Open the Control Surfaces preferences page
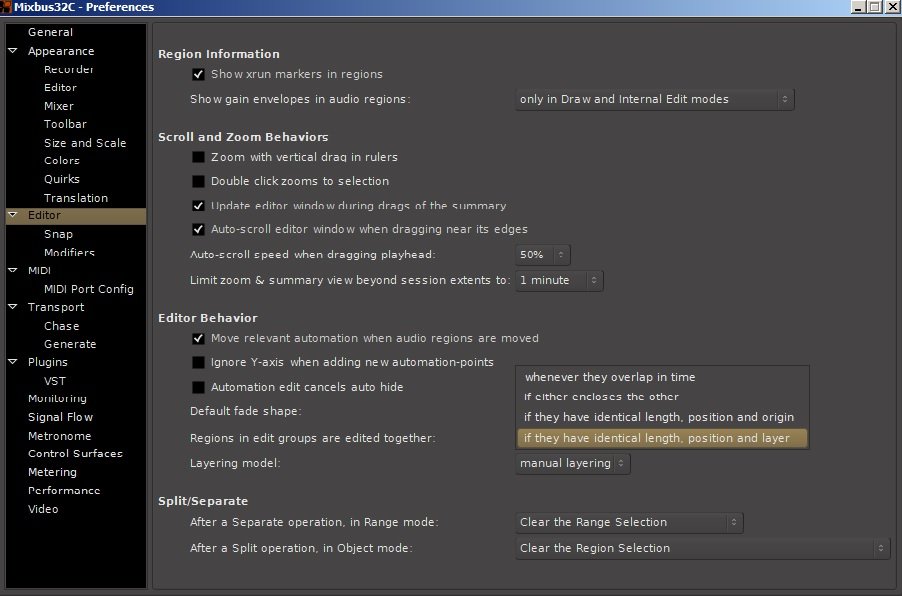This screenshot has width=902, height=596. 75,453
